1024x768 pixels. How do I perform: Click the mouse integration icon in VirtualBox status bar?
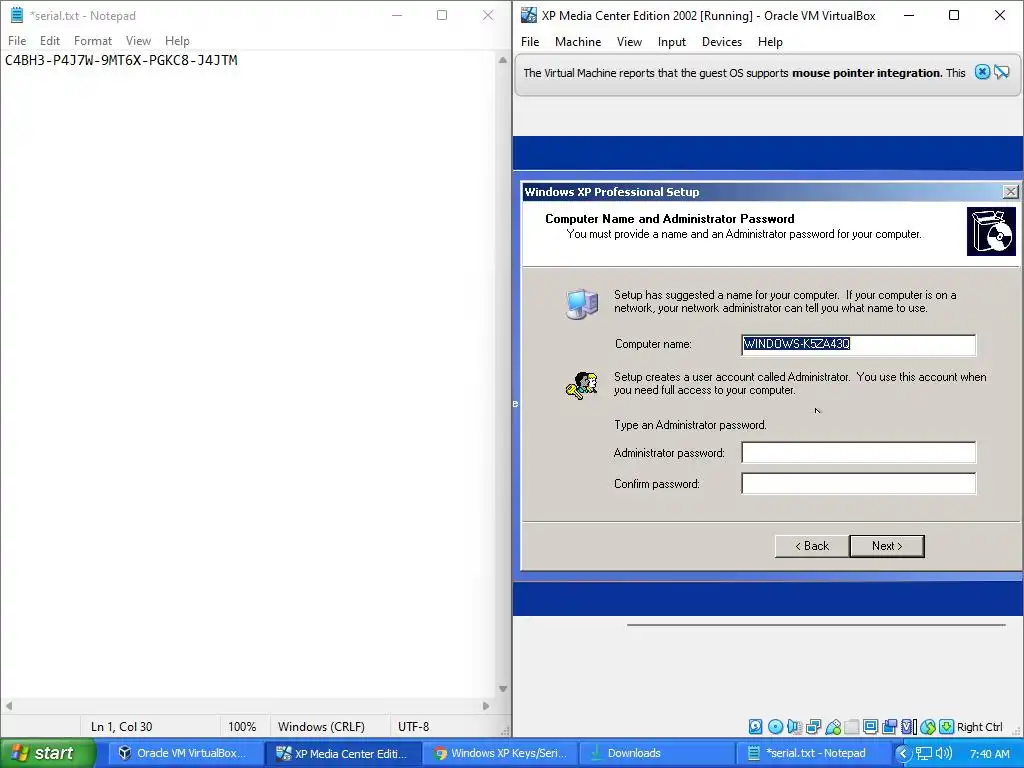click(928, 726)
